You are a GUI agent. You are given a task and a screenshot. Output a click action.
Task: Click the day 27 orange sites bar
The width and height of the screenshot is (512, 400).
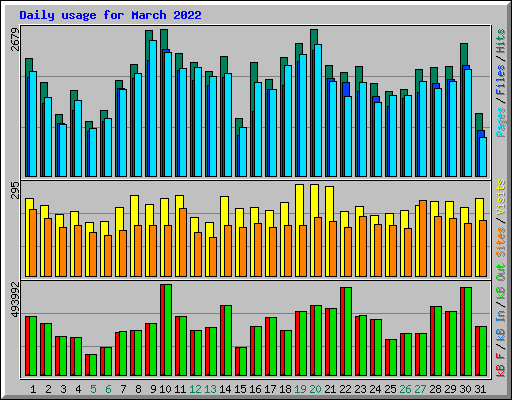[423, 239]
